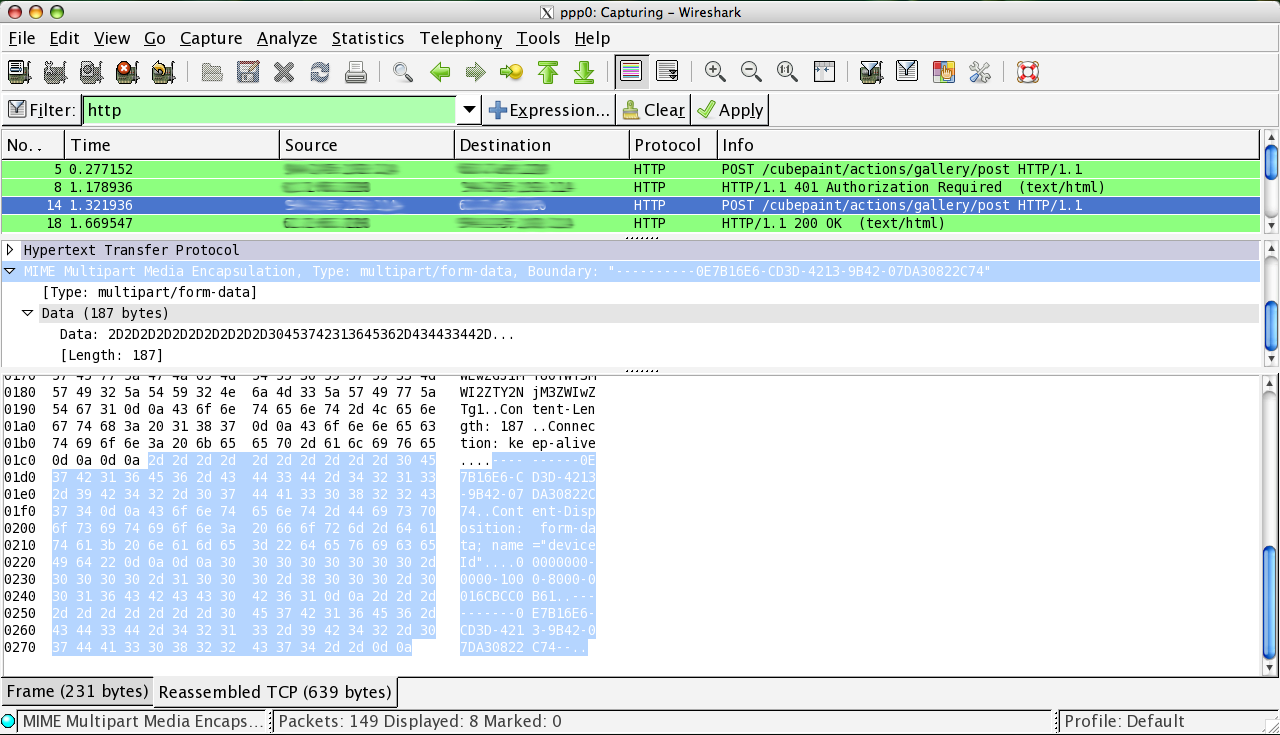Click the Filter: button
Image resolution: width=1280 pixels, height=735 pixels.
pos(41,110)
